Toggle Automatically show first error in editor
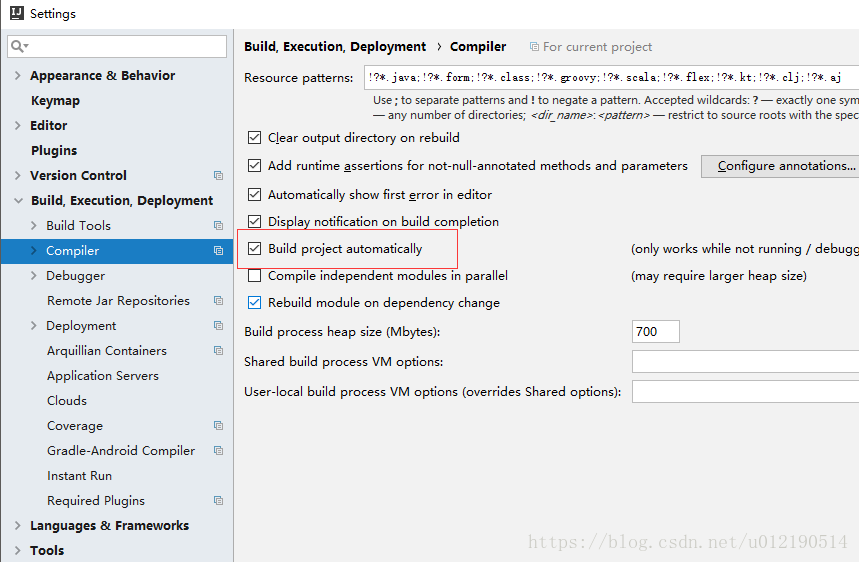This screenshot has width=859, height=562. point(254,194)
